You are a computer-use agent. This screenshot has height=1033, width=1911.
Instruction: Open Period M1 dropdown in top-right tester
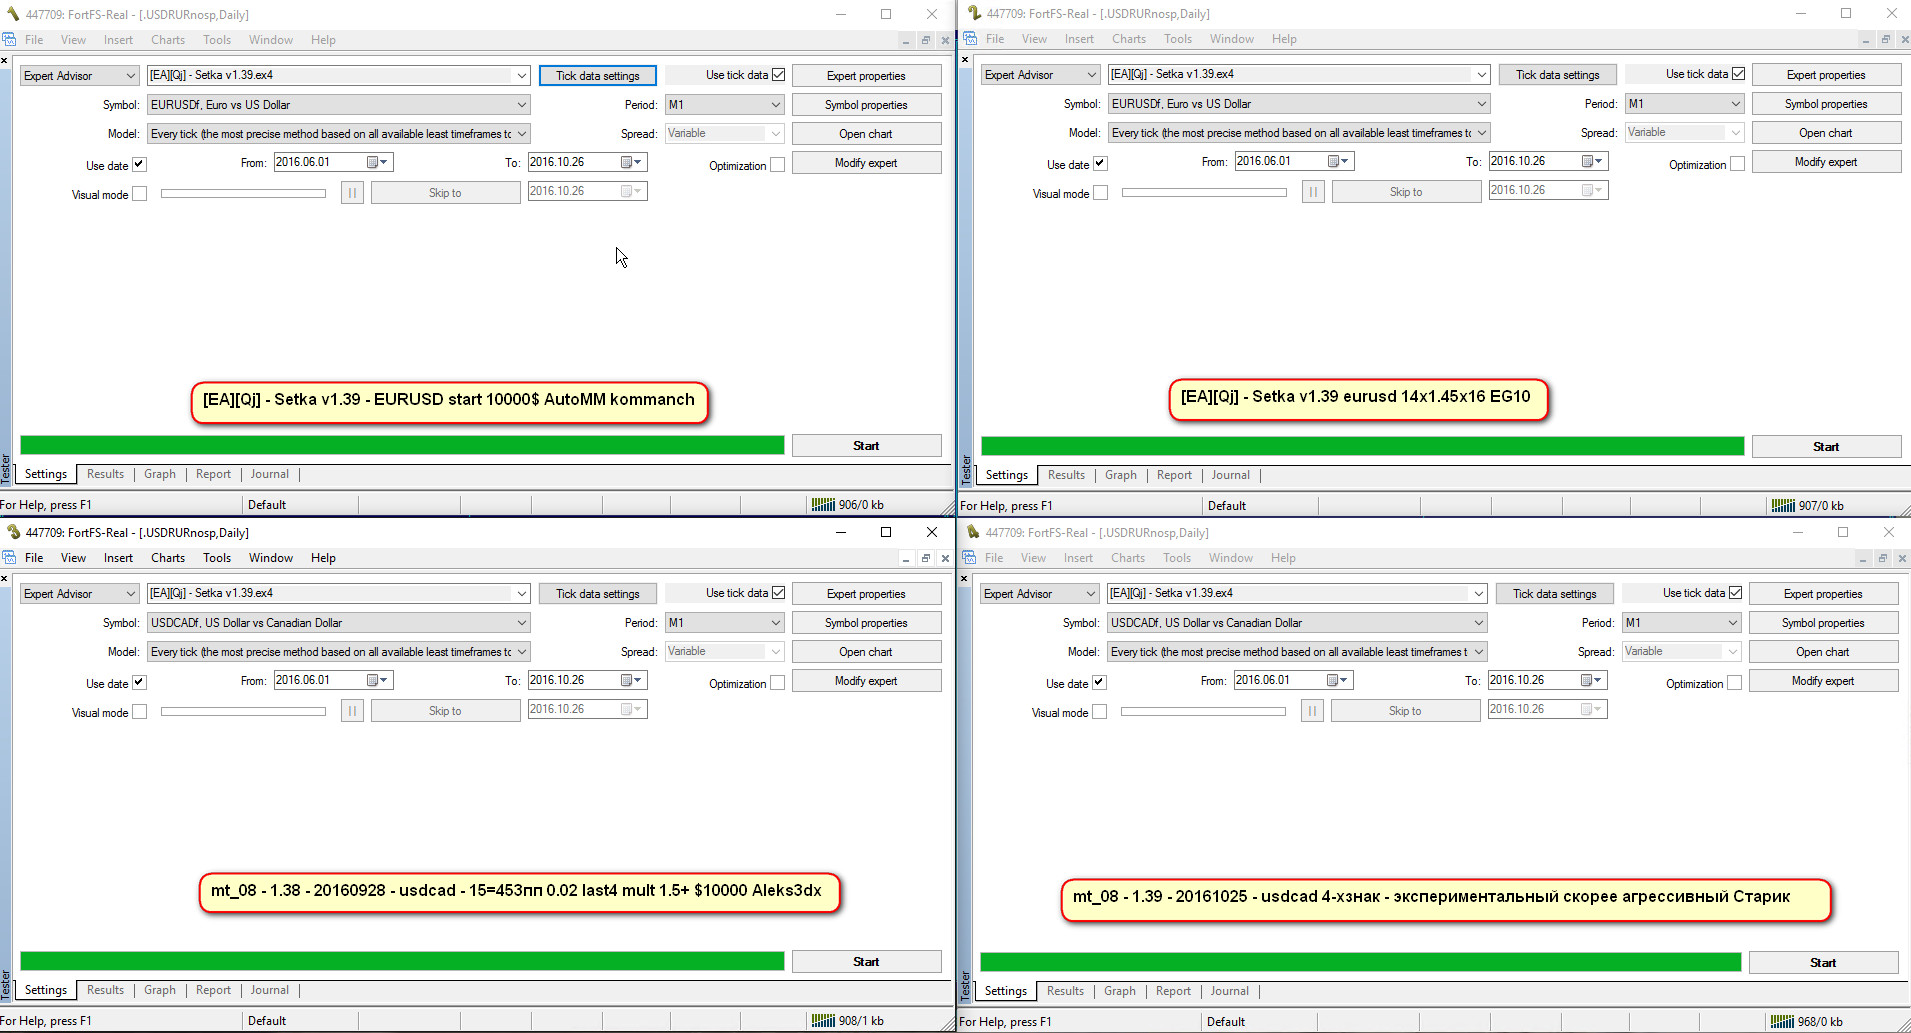pyautogui.click(x=1685, y=104)
